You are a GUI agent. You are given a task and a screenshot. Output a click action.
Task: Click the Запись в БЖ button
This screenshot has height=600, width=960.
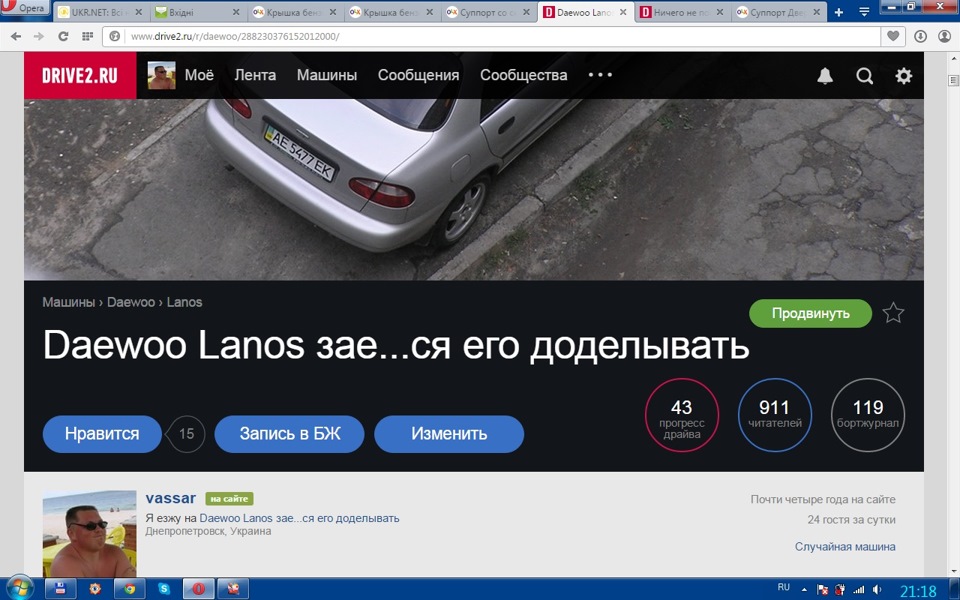pyautogui.click(x=290, y=433)
